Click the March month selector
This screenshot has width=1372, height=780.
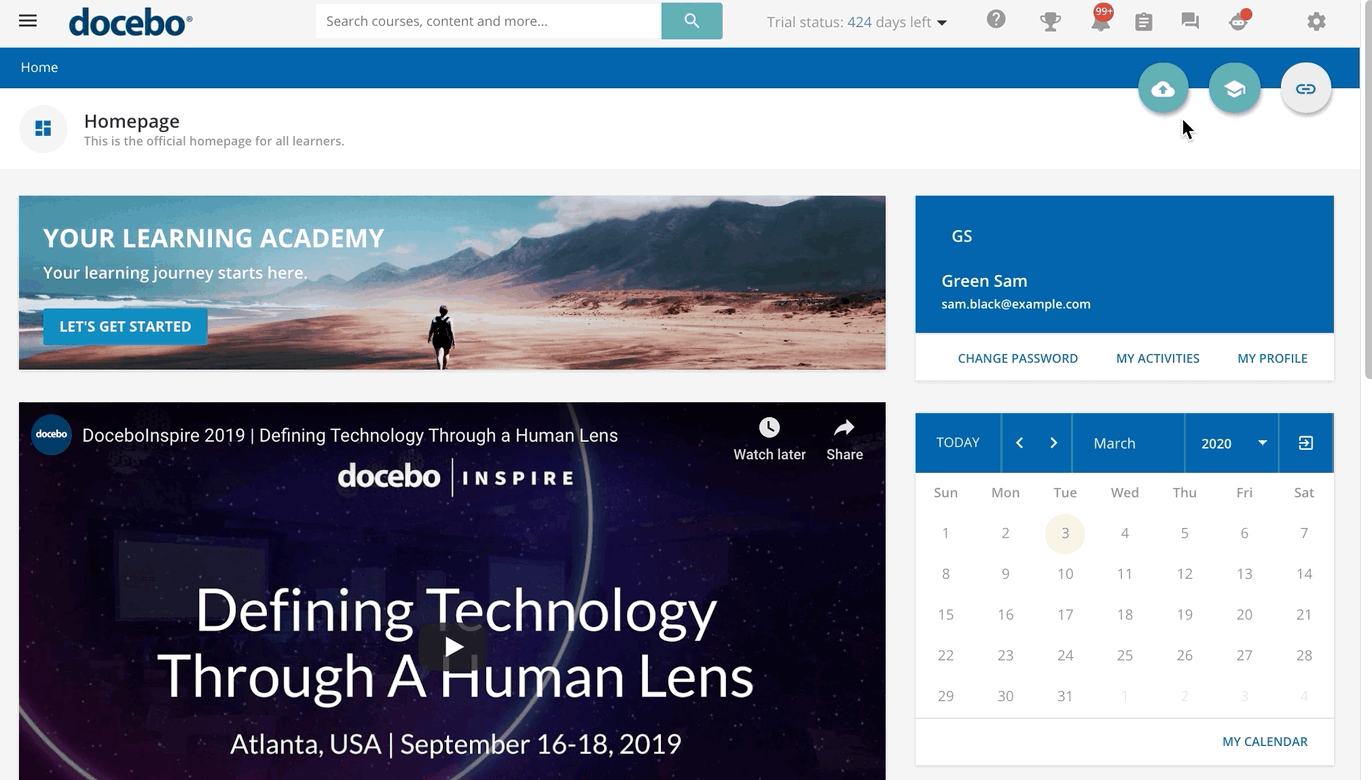(x=1128, y=443)
